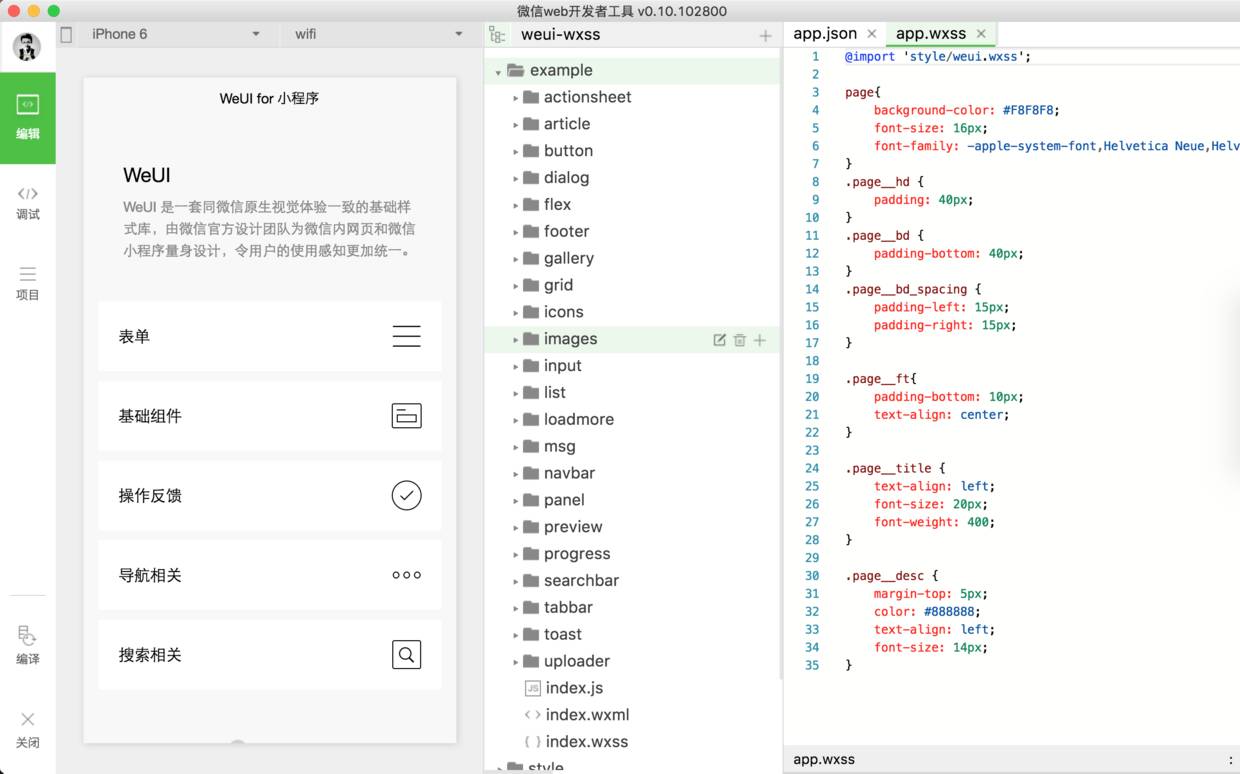Open the 导航相关 list item
Screen dimensions: 1240x774
[270, 575]
